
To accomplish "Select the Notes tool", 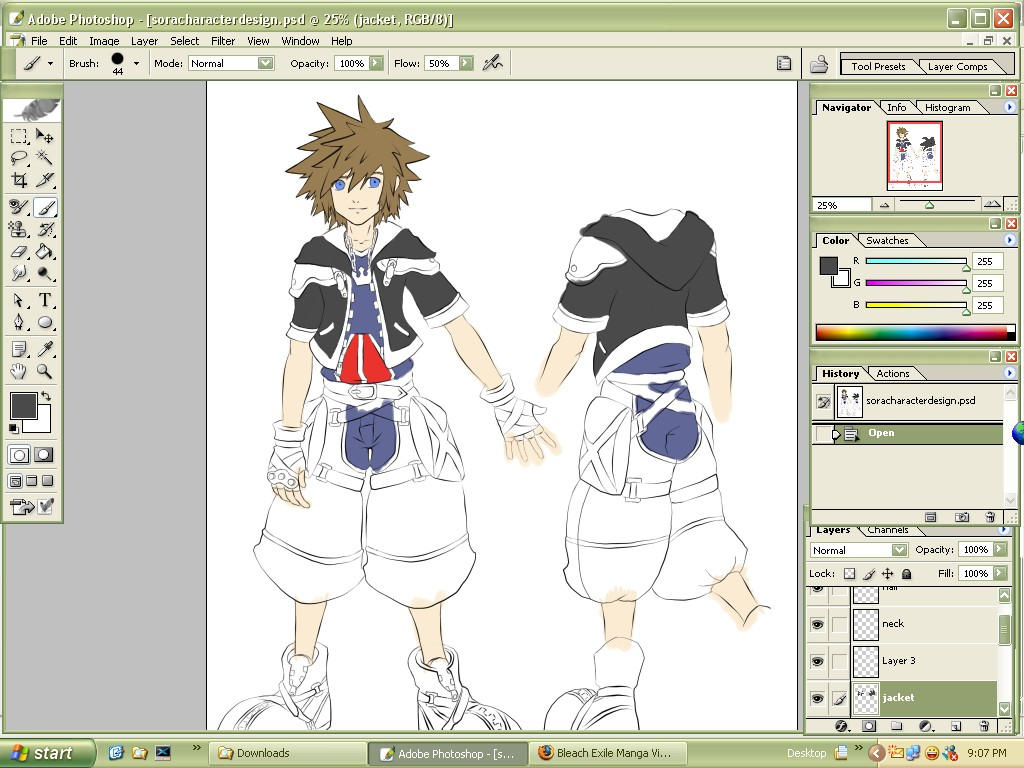I will click(19, 349).
